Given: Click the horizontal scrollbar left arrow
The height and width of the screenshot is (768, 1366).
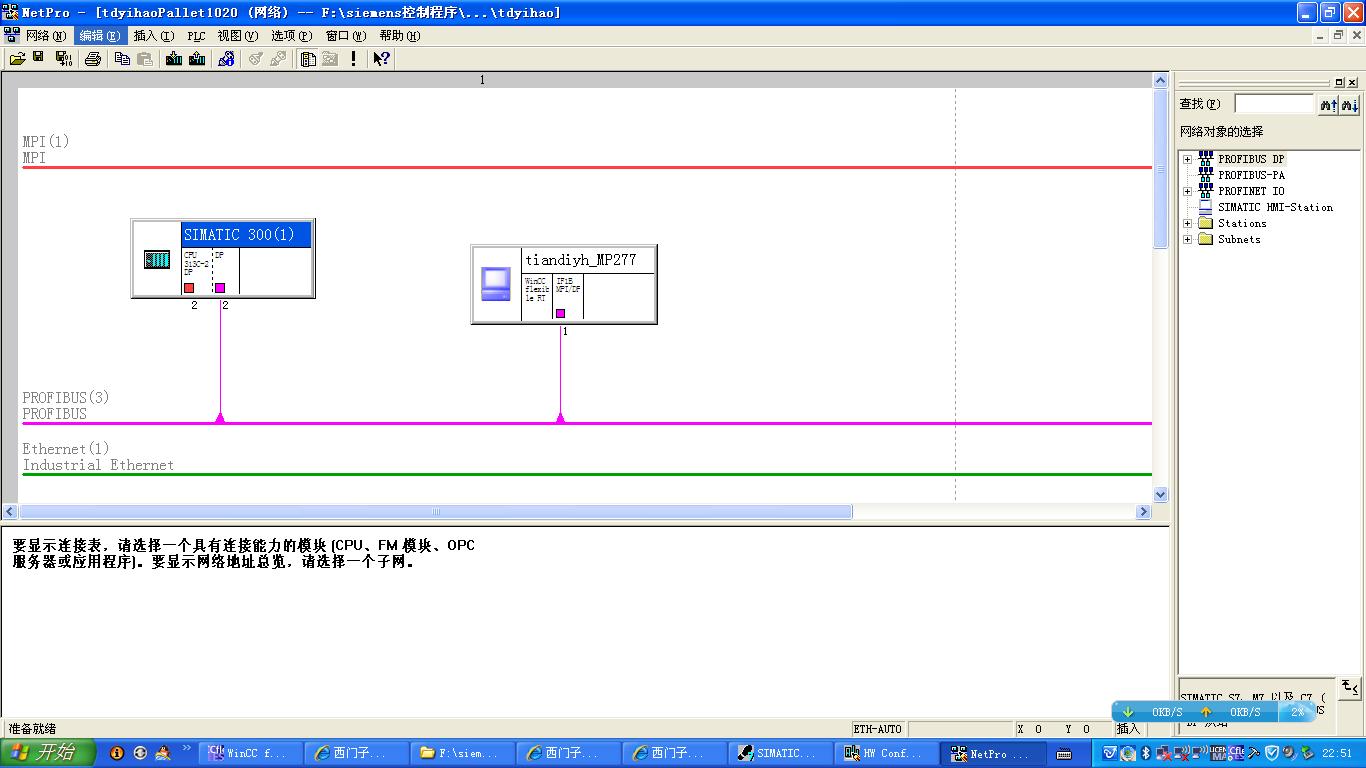Looking at the screenshot, I should (x=10, y=512).
